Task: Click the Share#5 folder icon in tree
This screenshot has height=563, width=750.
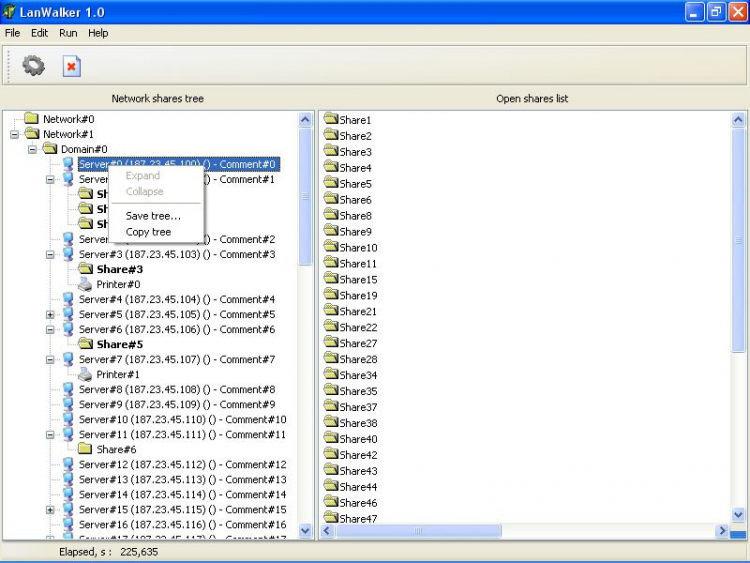Action: 86,344
